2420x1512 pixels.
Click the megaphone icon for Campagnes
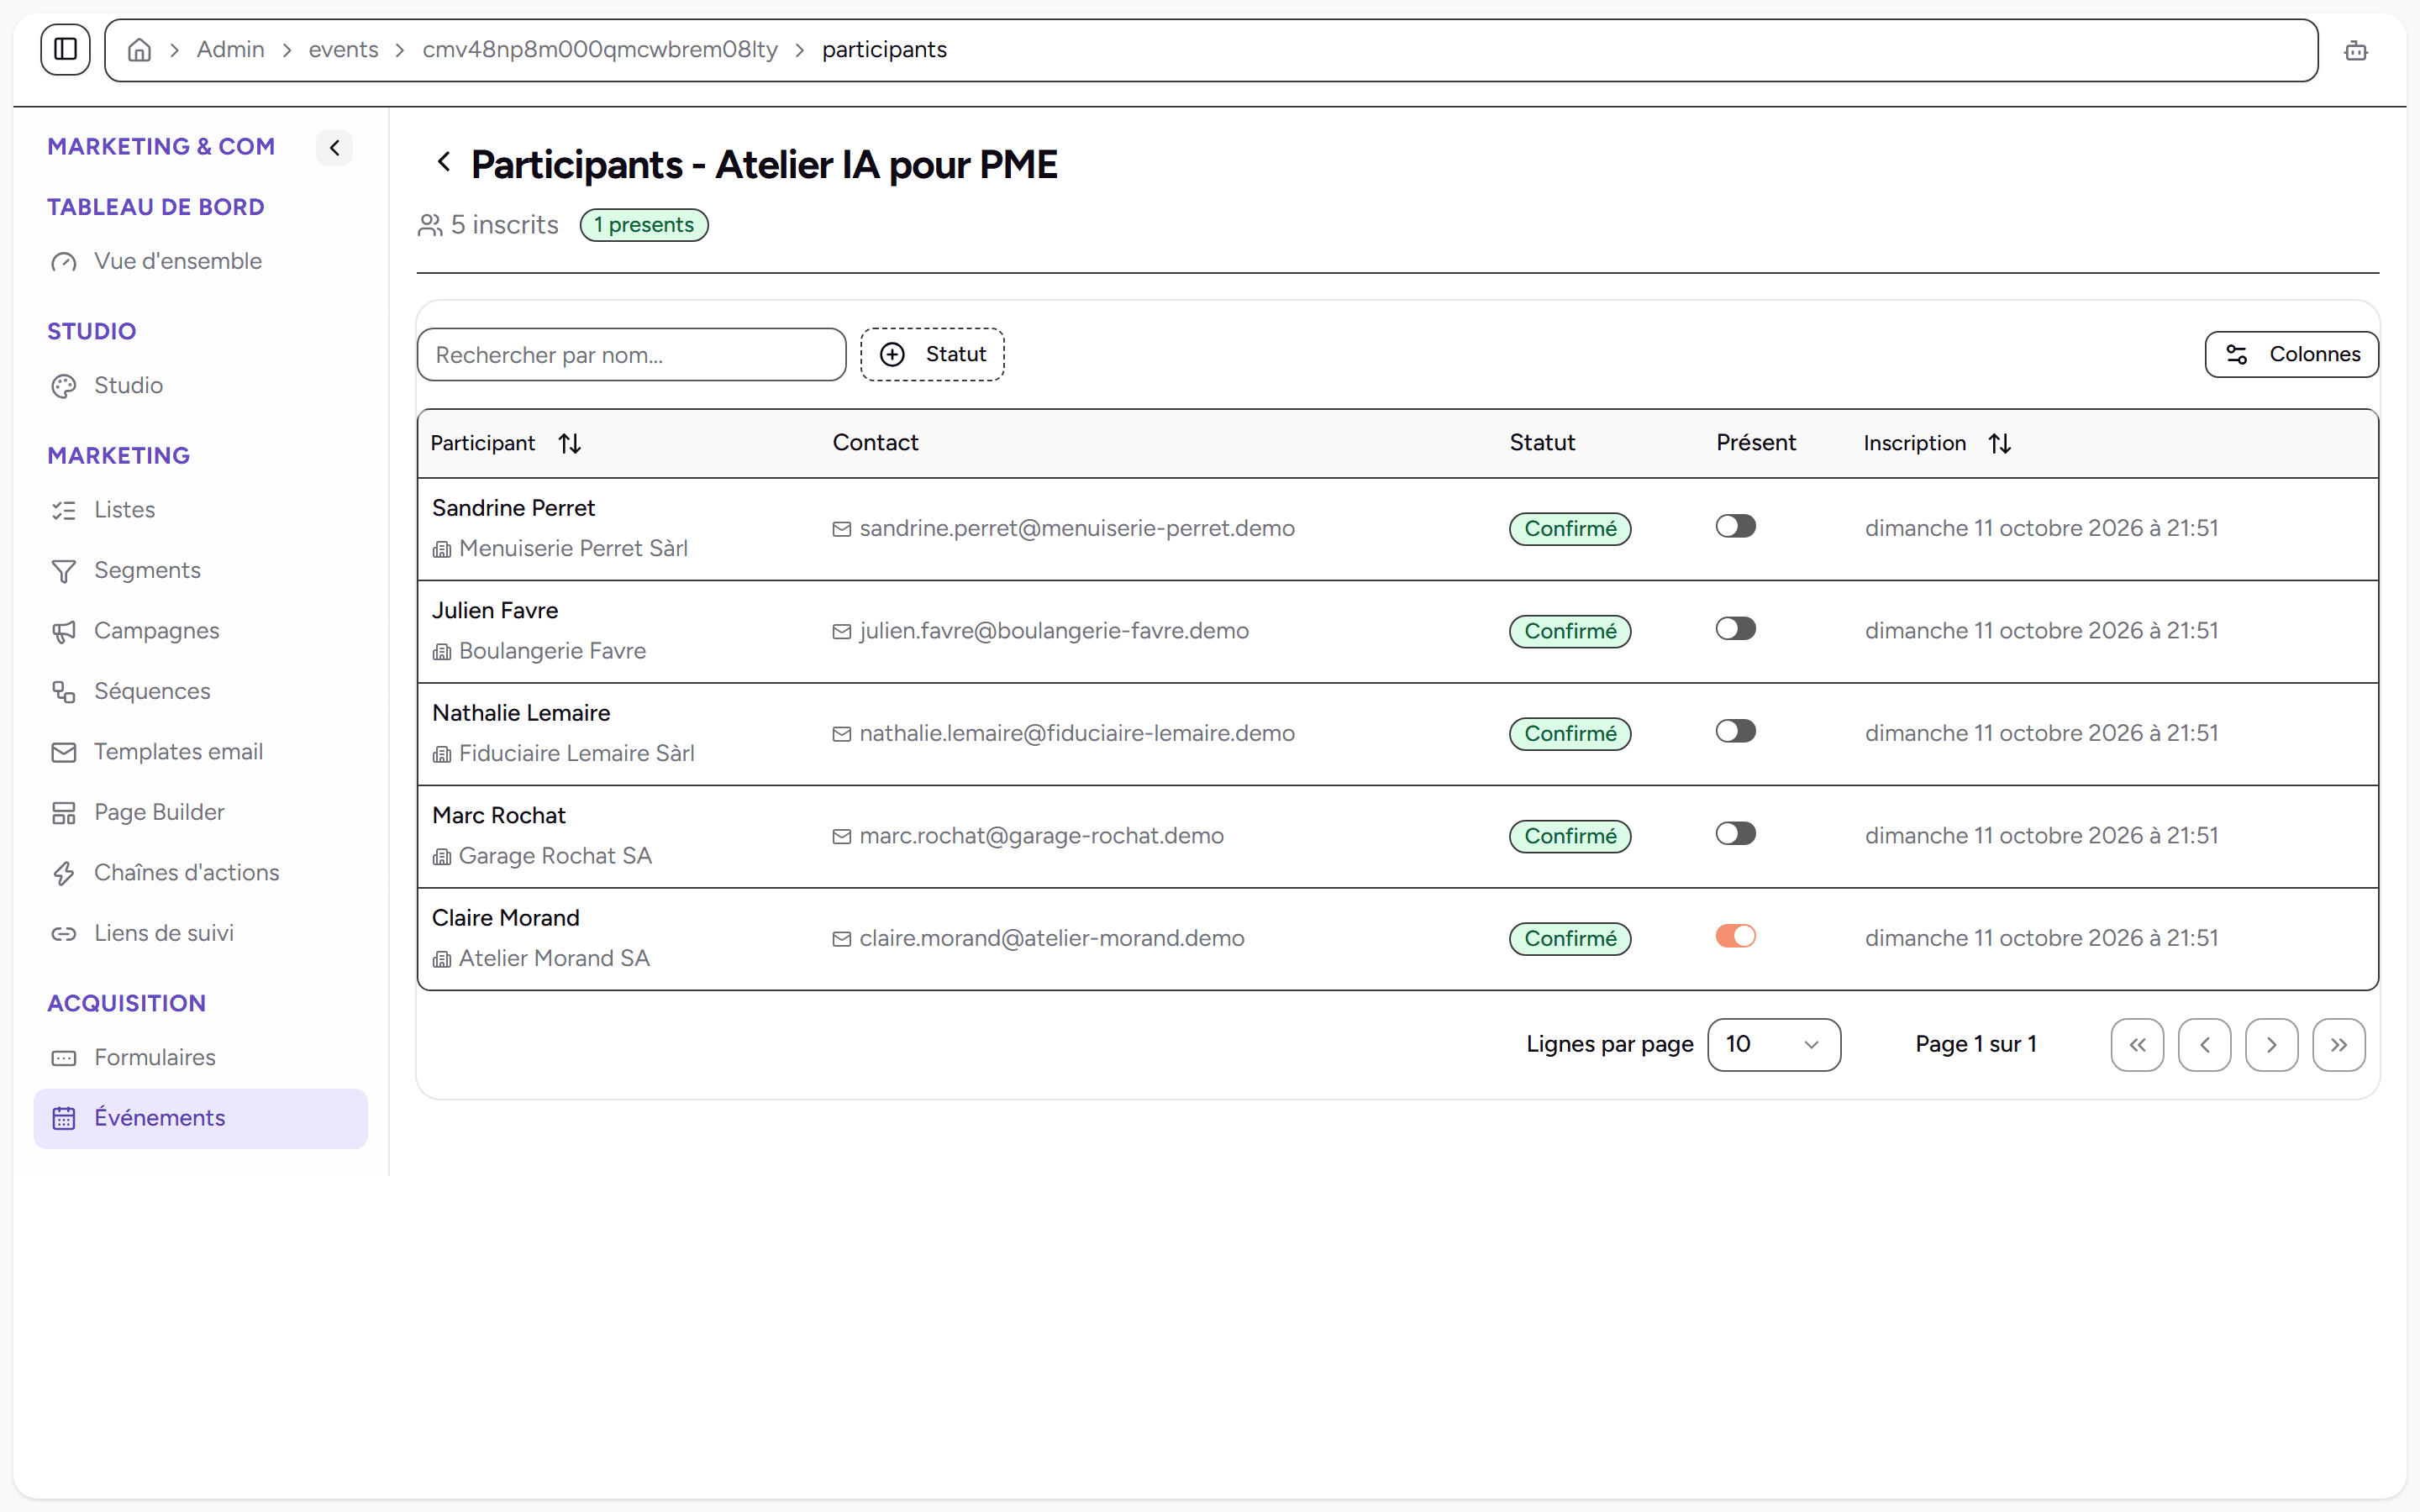(x=64, y=631)
